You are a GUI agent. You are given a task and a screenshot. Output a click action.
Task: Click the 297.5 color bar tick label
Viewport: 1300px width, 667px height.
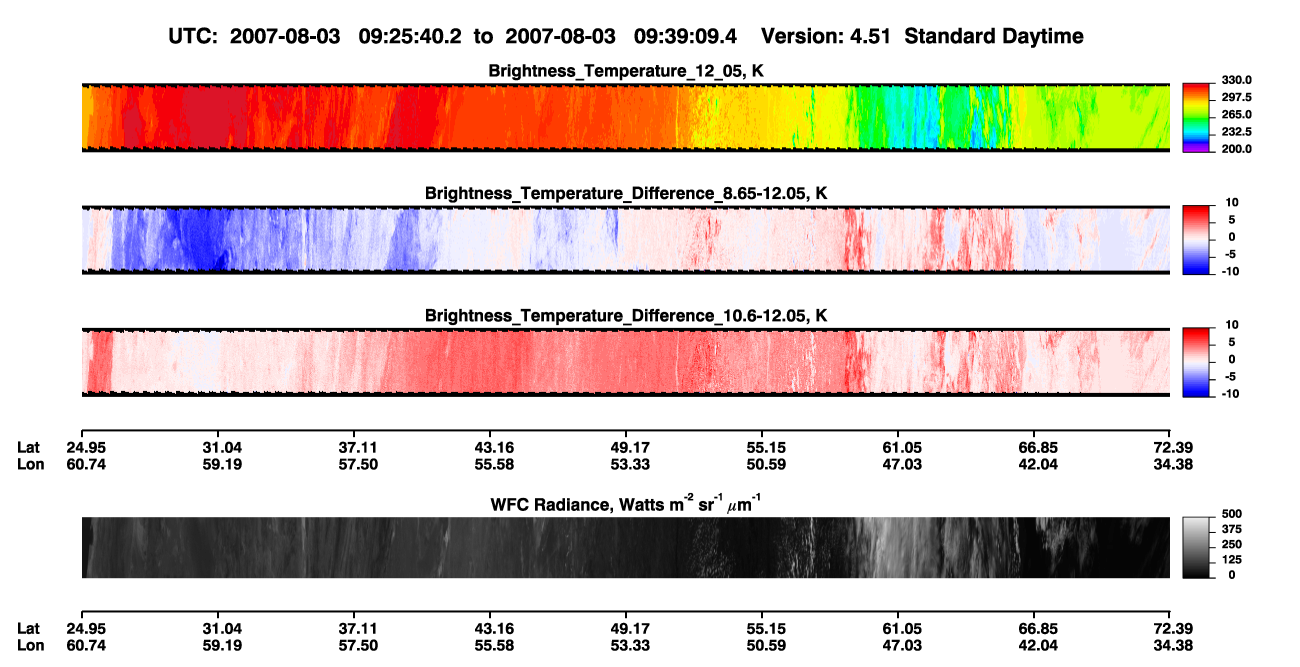1237,98
